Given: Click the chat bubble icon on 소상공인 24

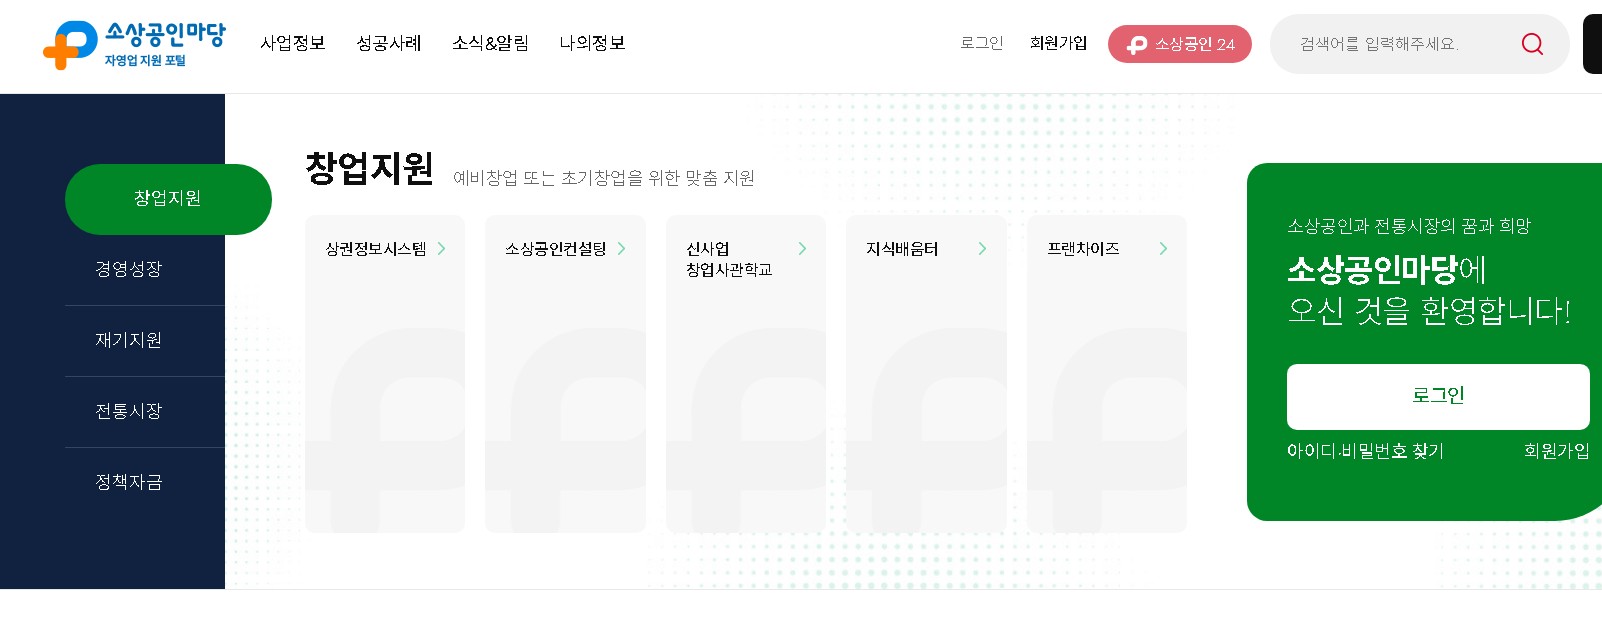Looking at the screenshot, I should [1136, 44].
